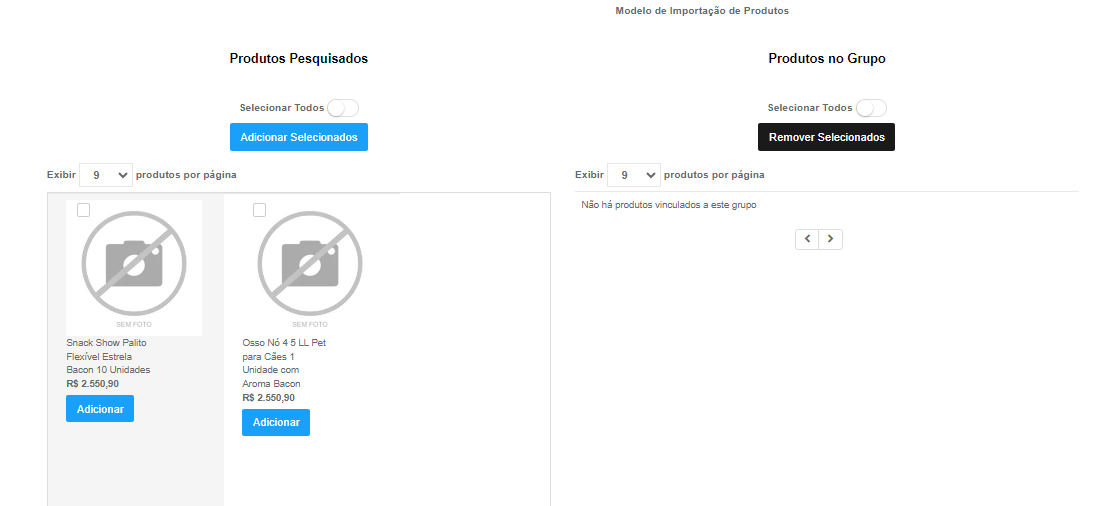
Task: Open products-per-page dropdown in Produtos no Grupo
Action: (x=634, y=175)
